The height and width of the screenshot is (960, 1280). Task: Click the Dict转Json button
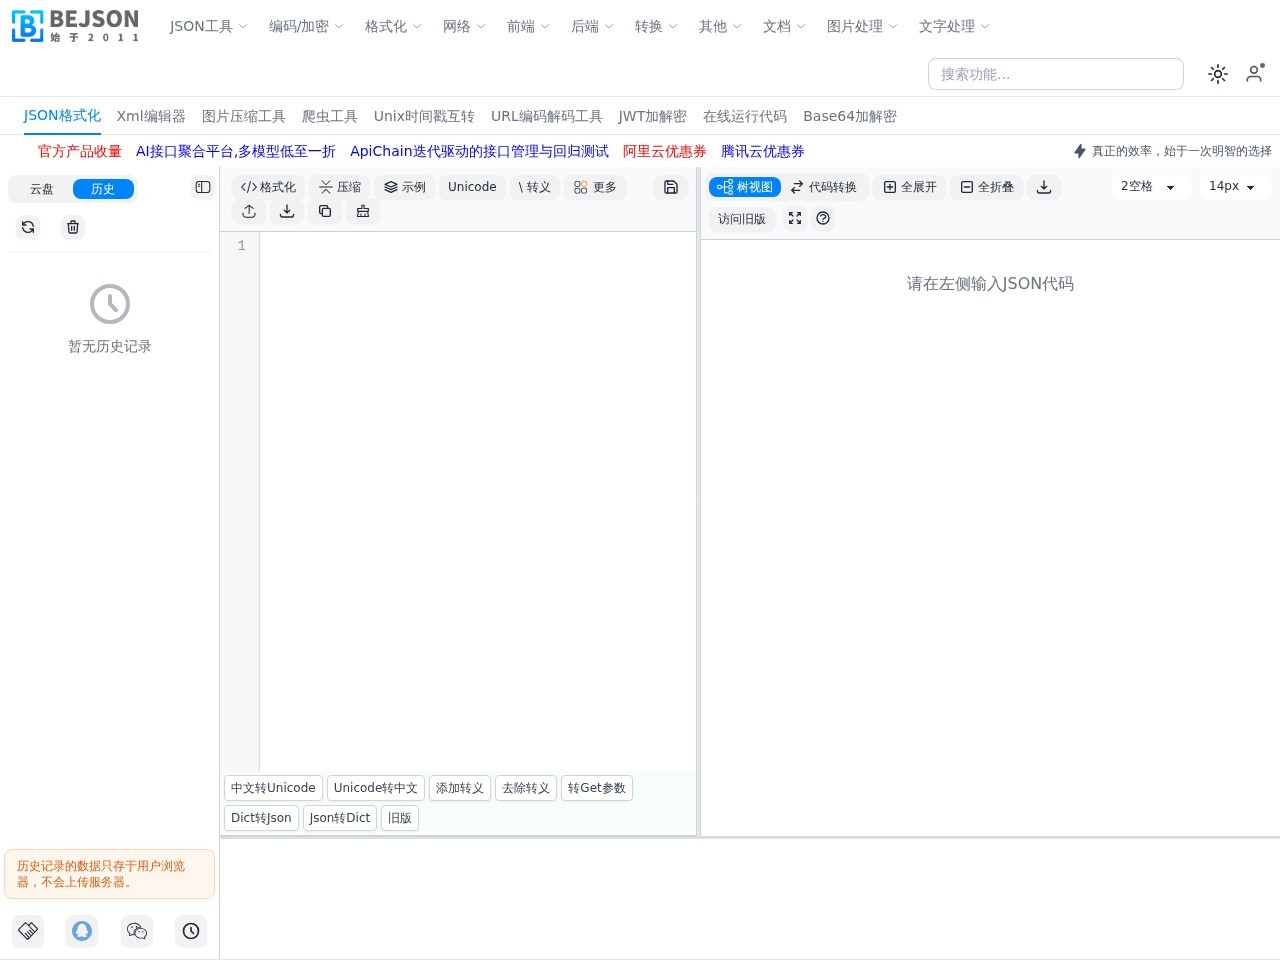pyautogui.click(x=261, y=818)
